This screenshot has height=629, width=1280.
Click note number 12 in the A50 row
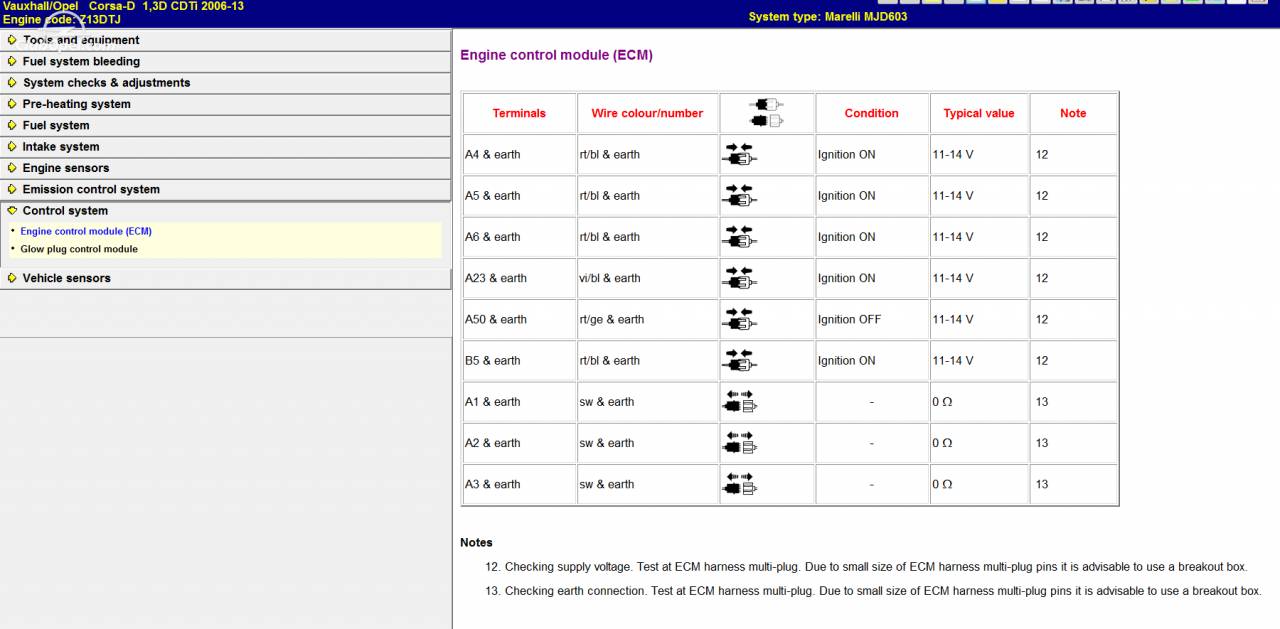1042,319
